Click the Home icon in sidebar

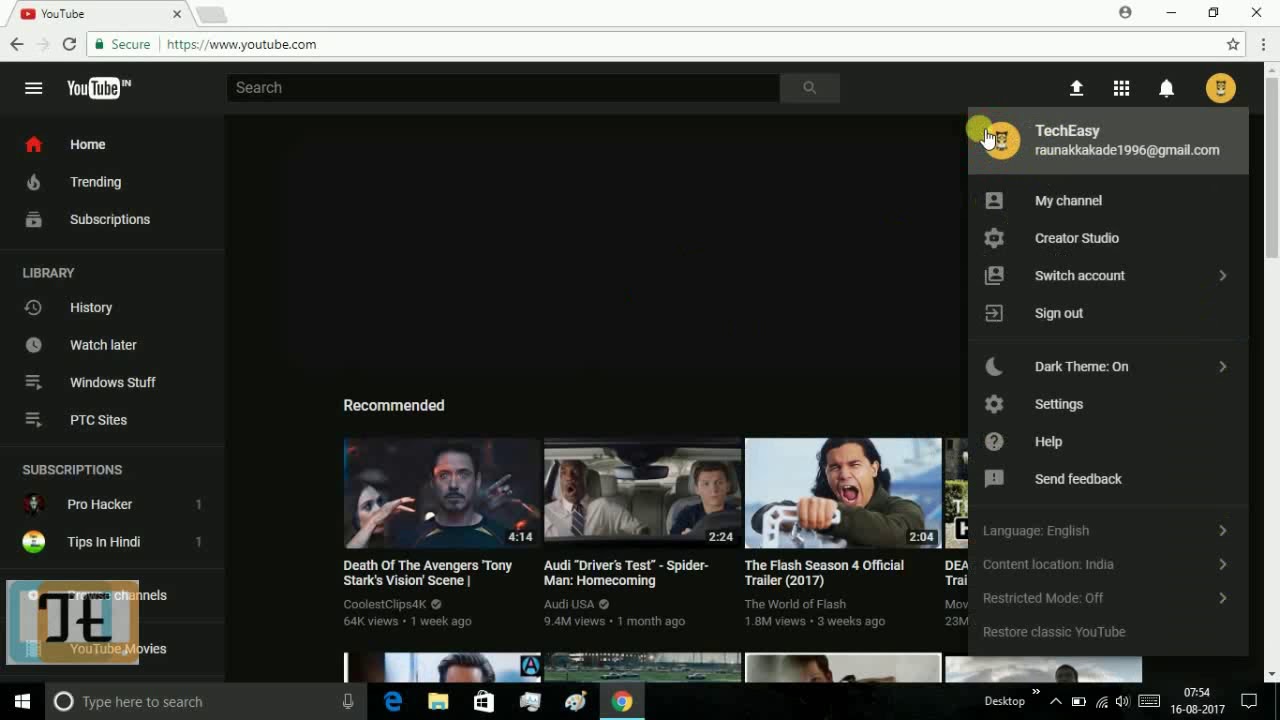click(x=33, y=144)
